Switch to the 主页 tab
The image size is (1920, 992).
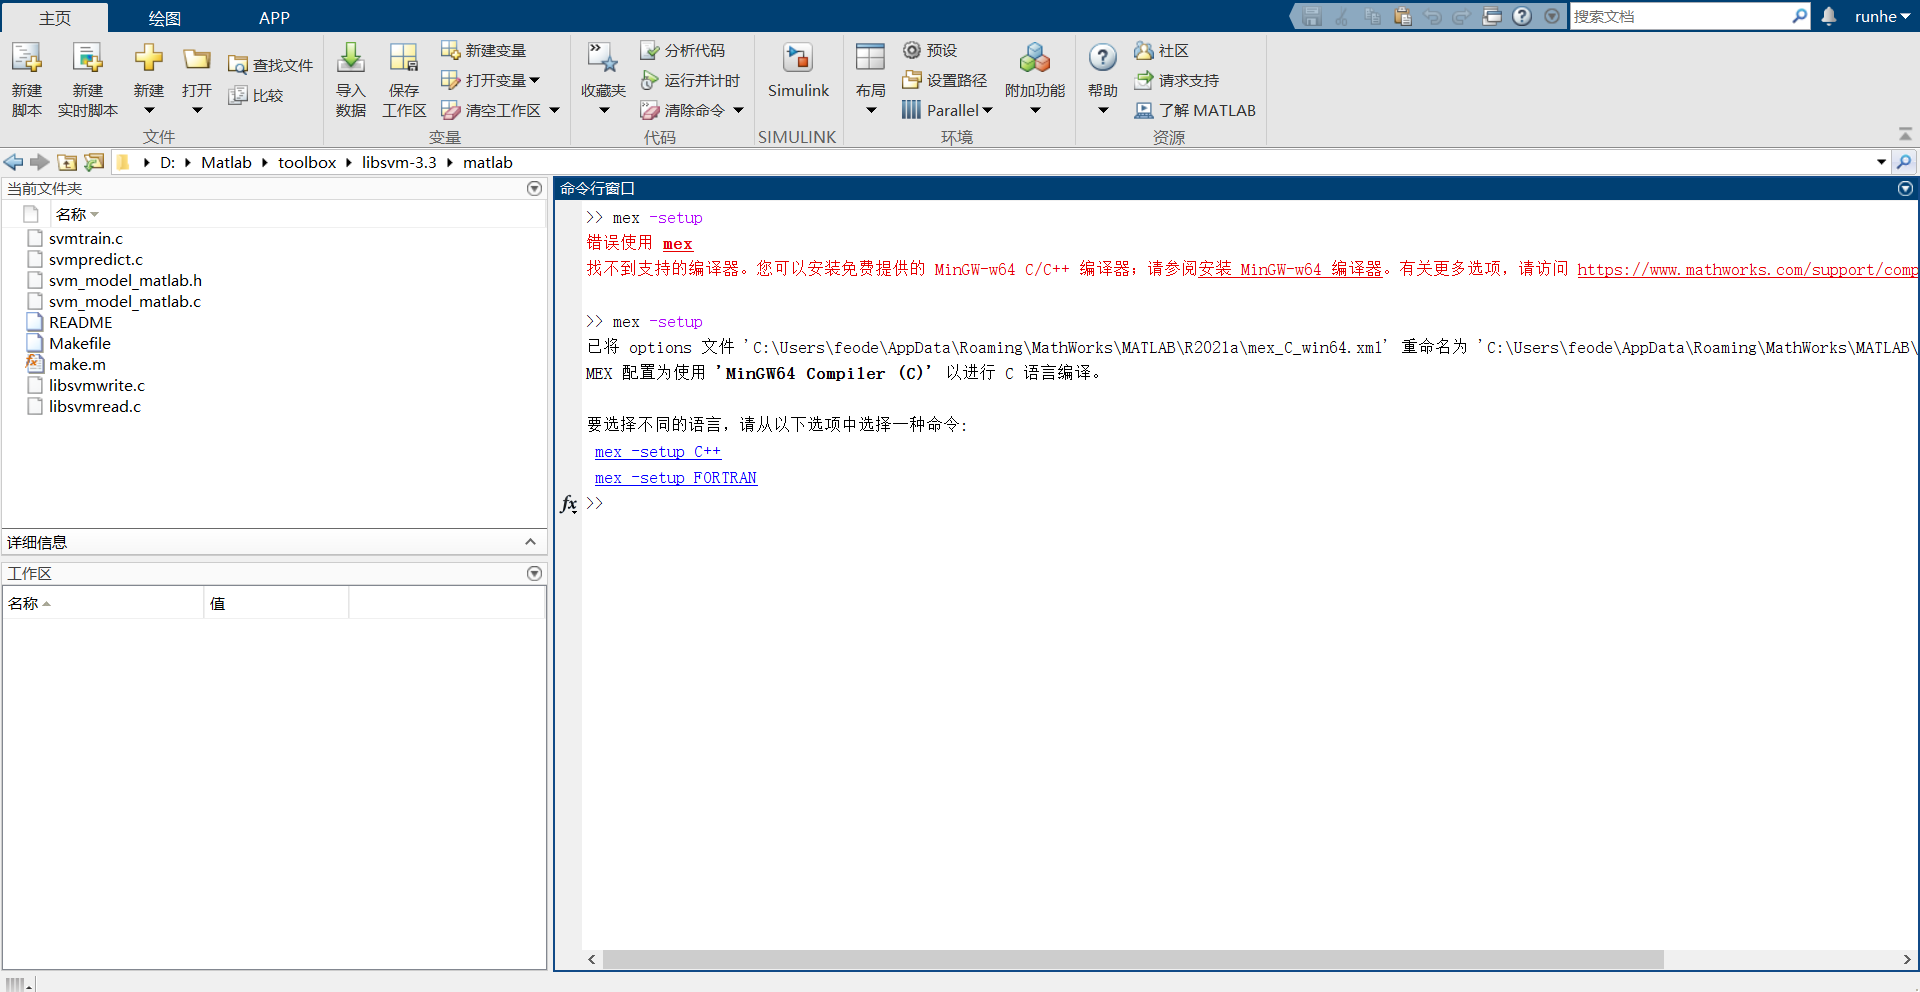(55, 17)
